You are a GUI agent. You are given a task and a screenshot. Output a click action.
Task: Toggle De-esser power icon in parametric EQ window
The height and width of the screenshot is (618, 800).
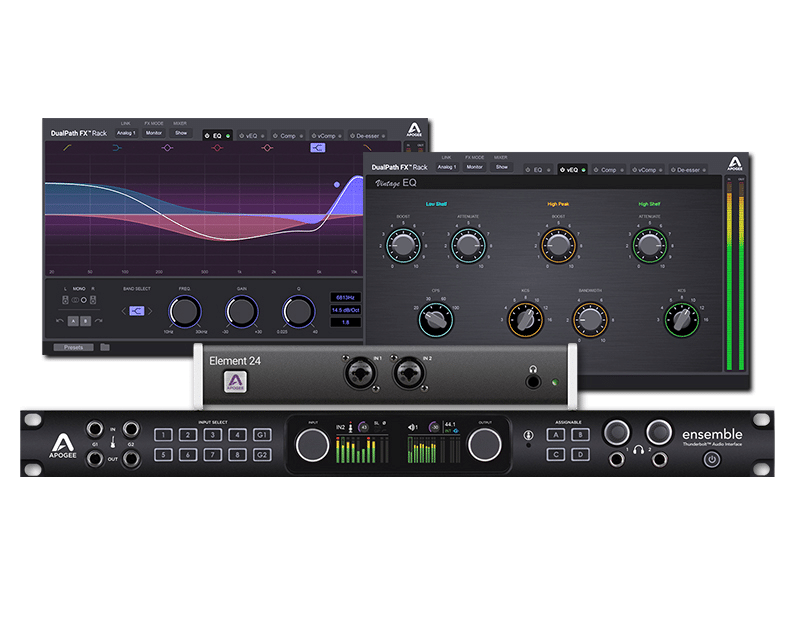click(x=352, y=136)
